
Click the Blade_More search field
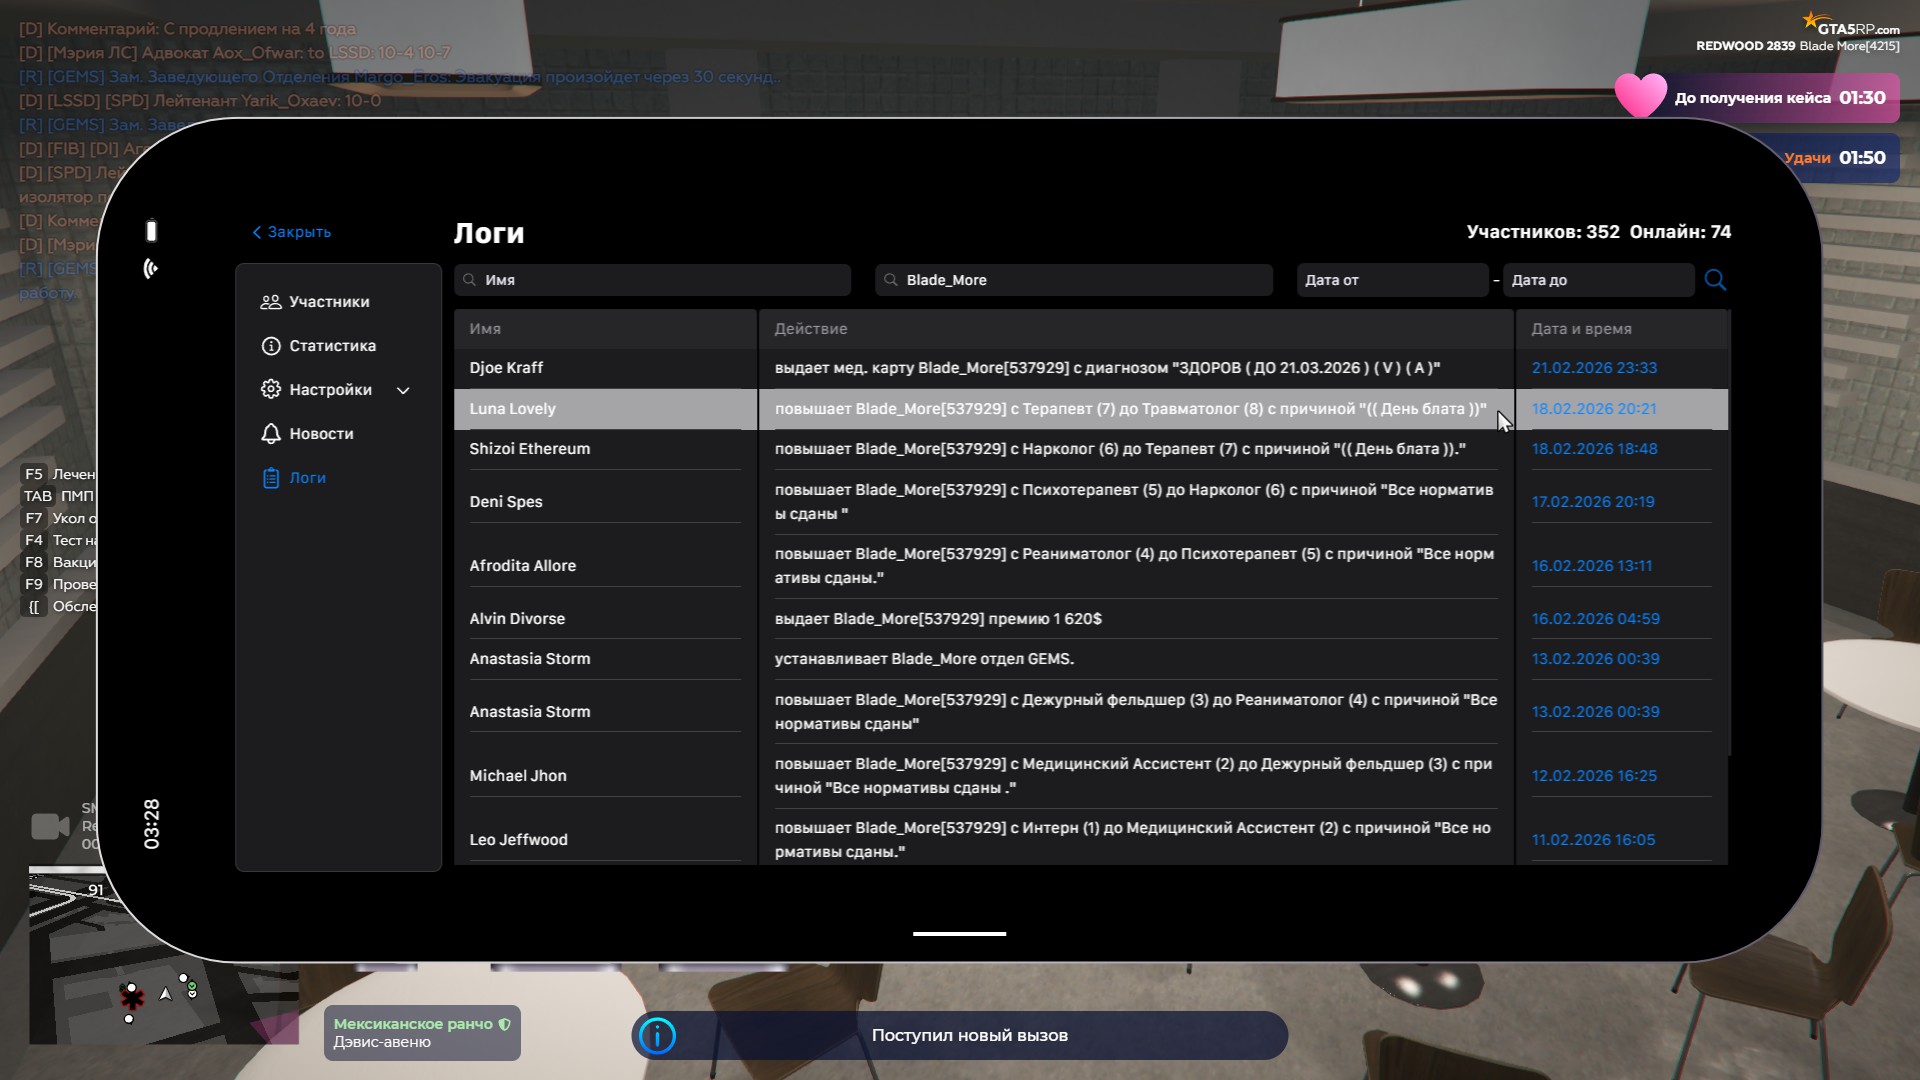tap(1073, 280)
